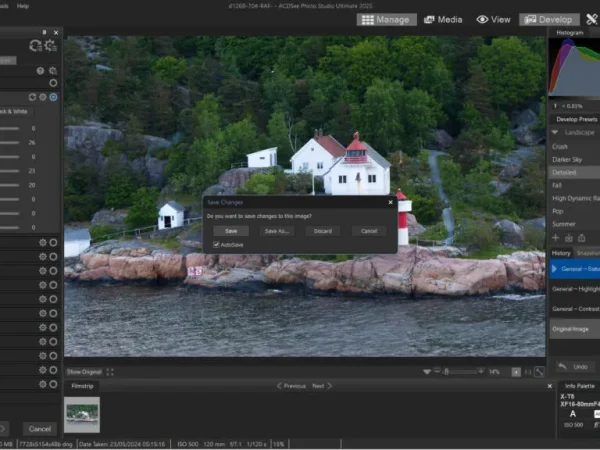Click the crossed tools icon beside Develop

click(x=592, y=19)
